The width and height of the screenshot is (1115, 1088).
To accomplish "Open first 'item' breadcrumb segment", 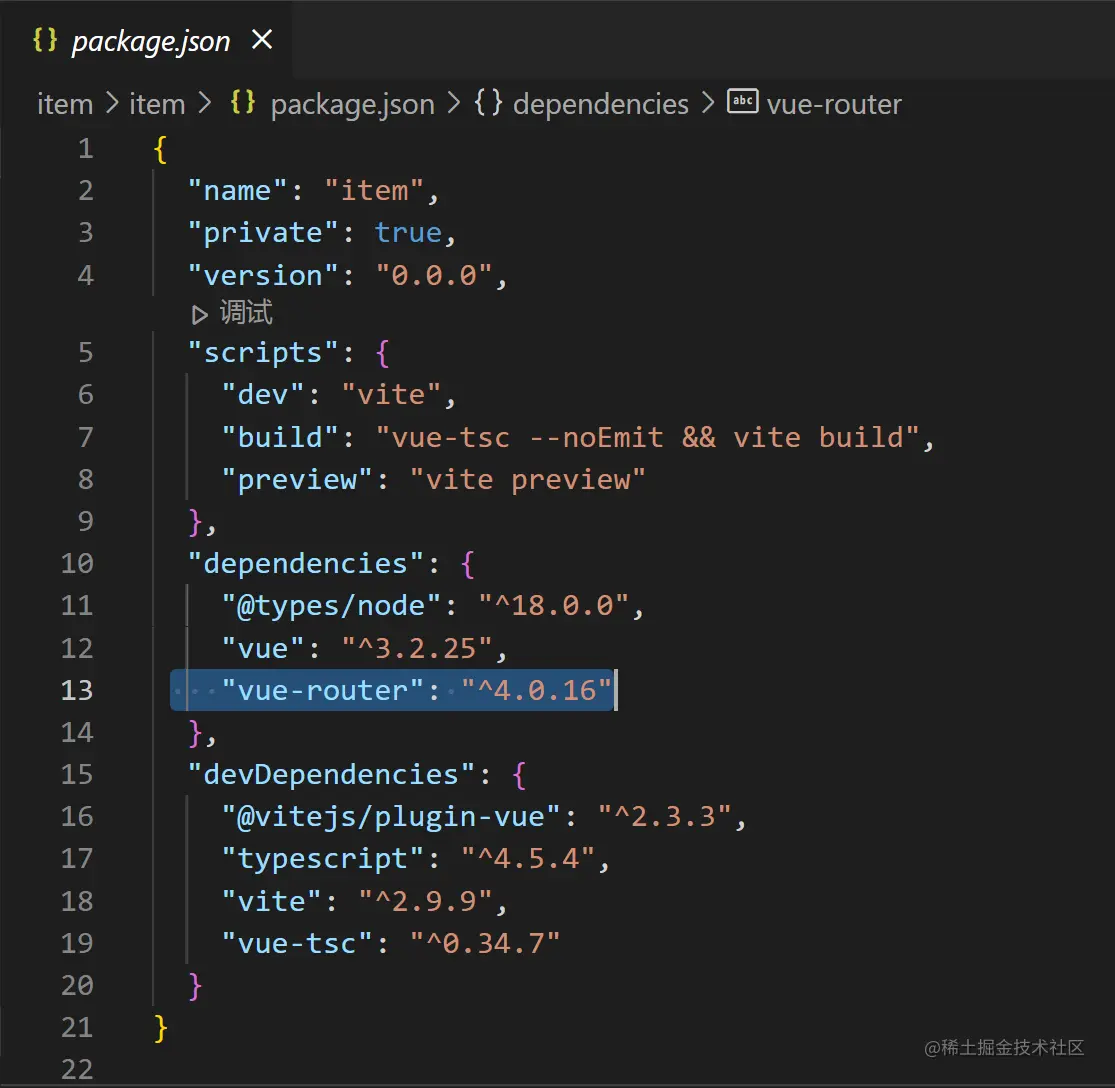I will (x=65, y=105).
